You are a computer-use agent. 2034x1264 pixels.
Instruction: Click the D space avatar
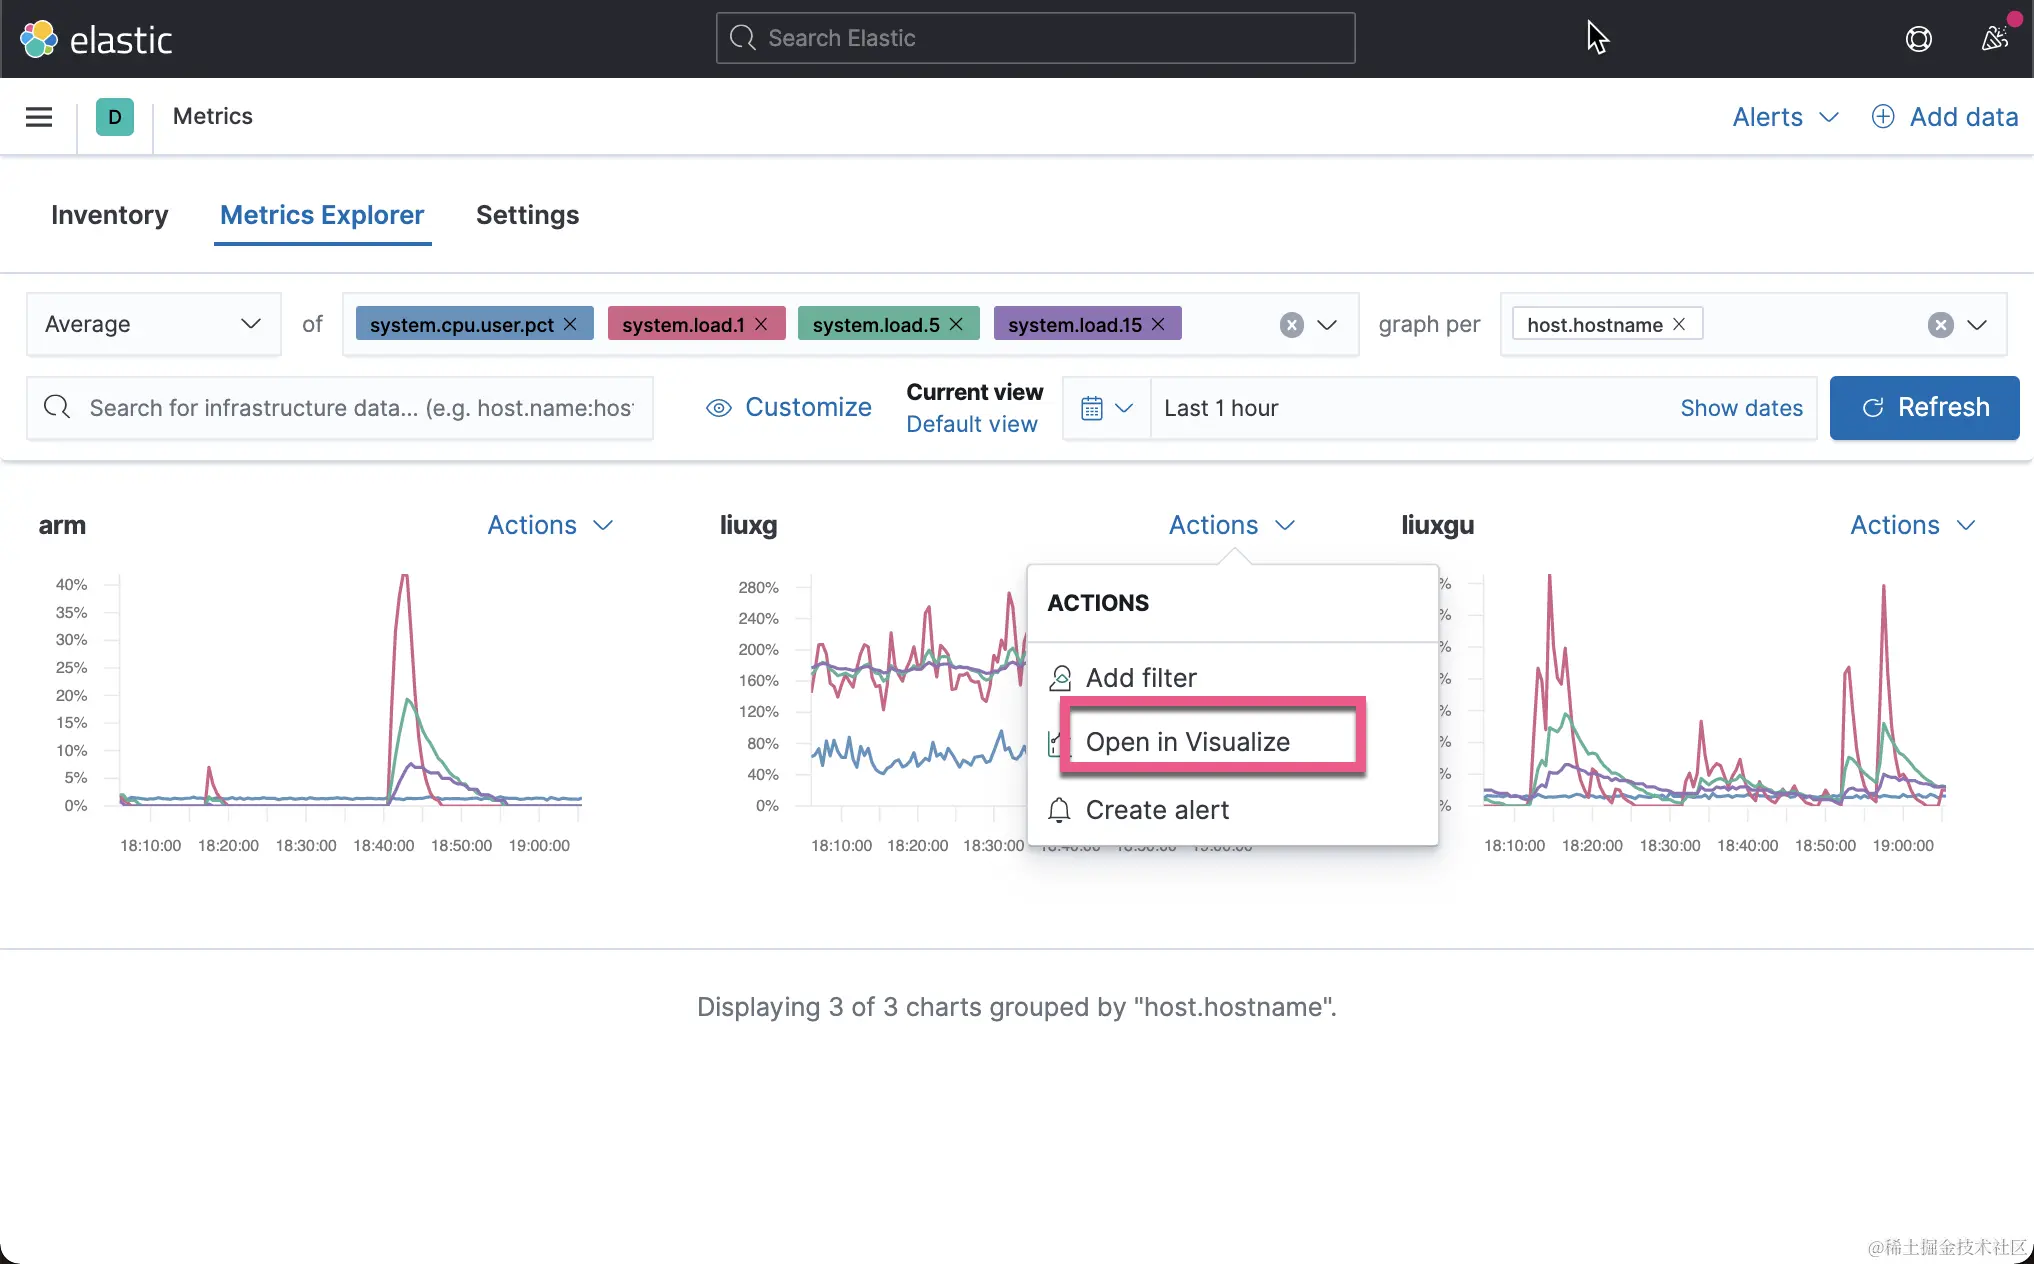point(114,117)
